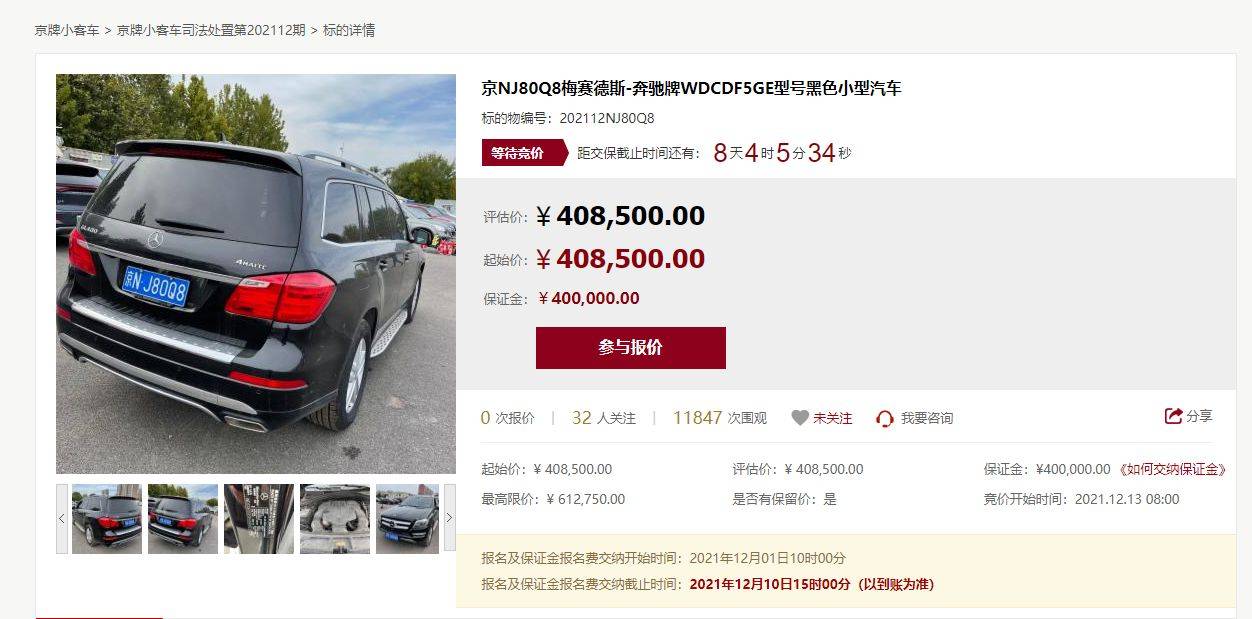
Task: Select the front-view car thumbnail
Action: [407, 519]
